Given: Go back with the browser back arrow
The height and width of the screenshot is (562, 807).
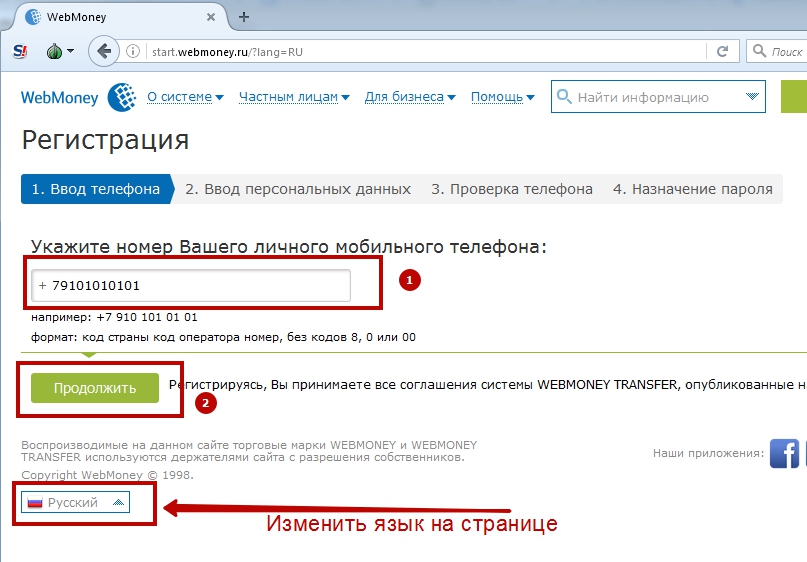Looking at the screenshot, I should (103, 51).
